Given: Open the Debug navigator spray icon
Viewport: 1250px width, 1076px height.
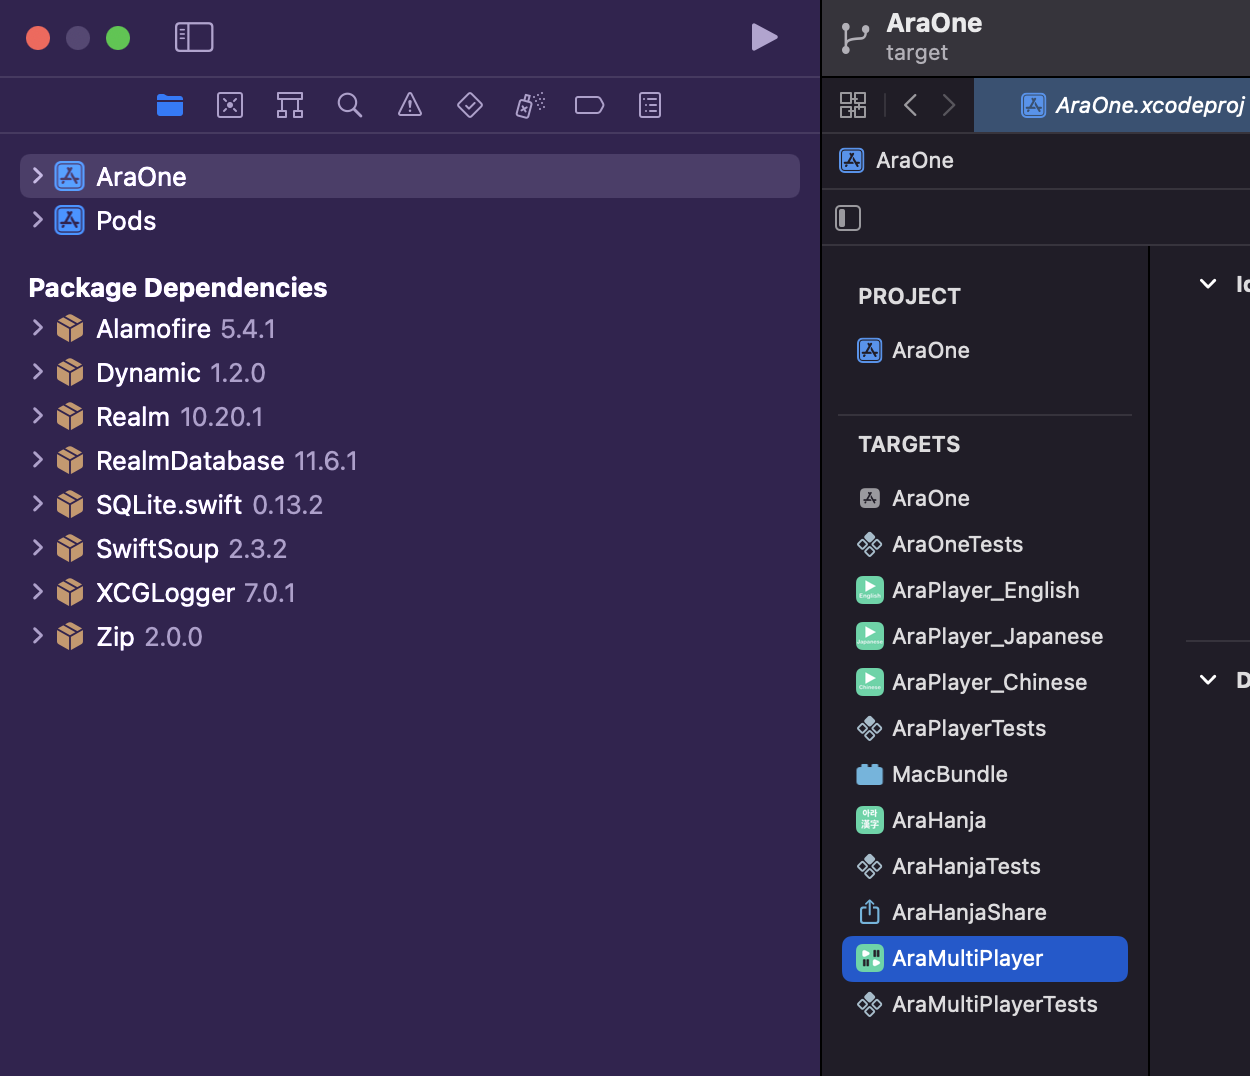Looking at the screenshot, I should click(530, 105).
